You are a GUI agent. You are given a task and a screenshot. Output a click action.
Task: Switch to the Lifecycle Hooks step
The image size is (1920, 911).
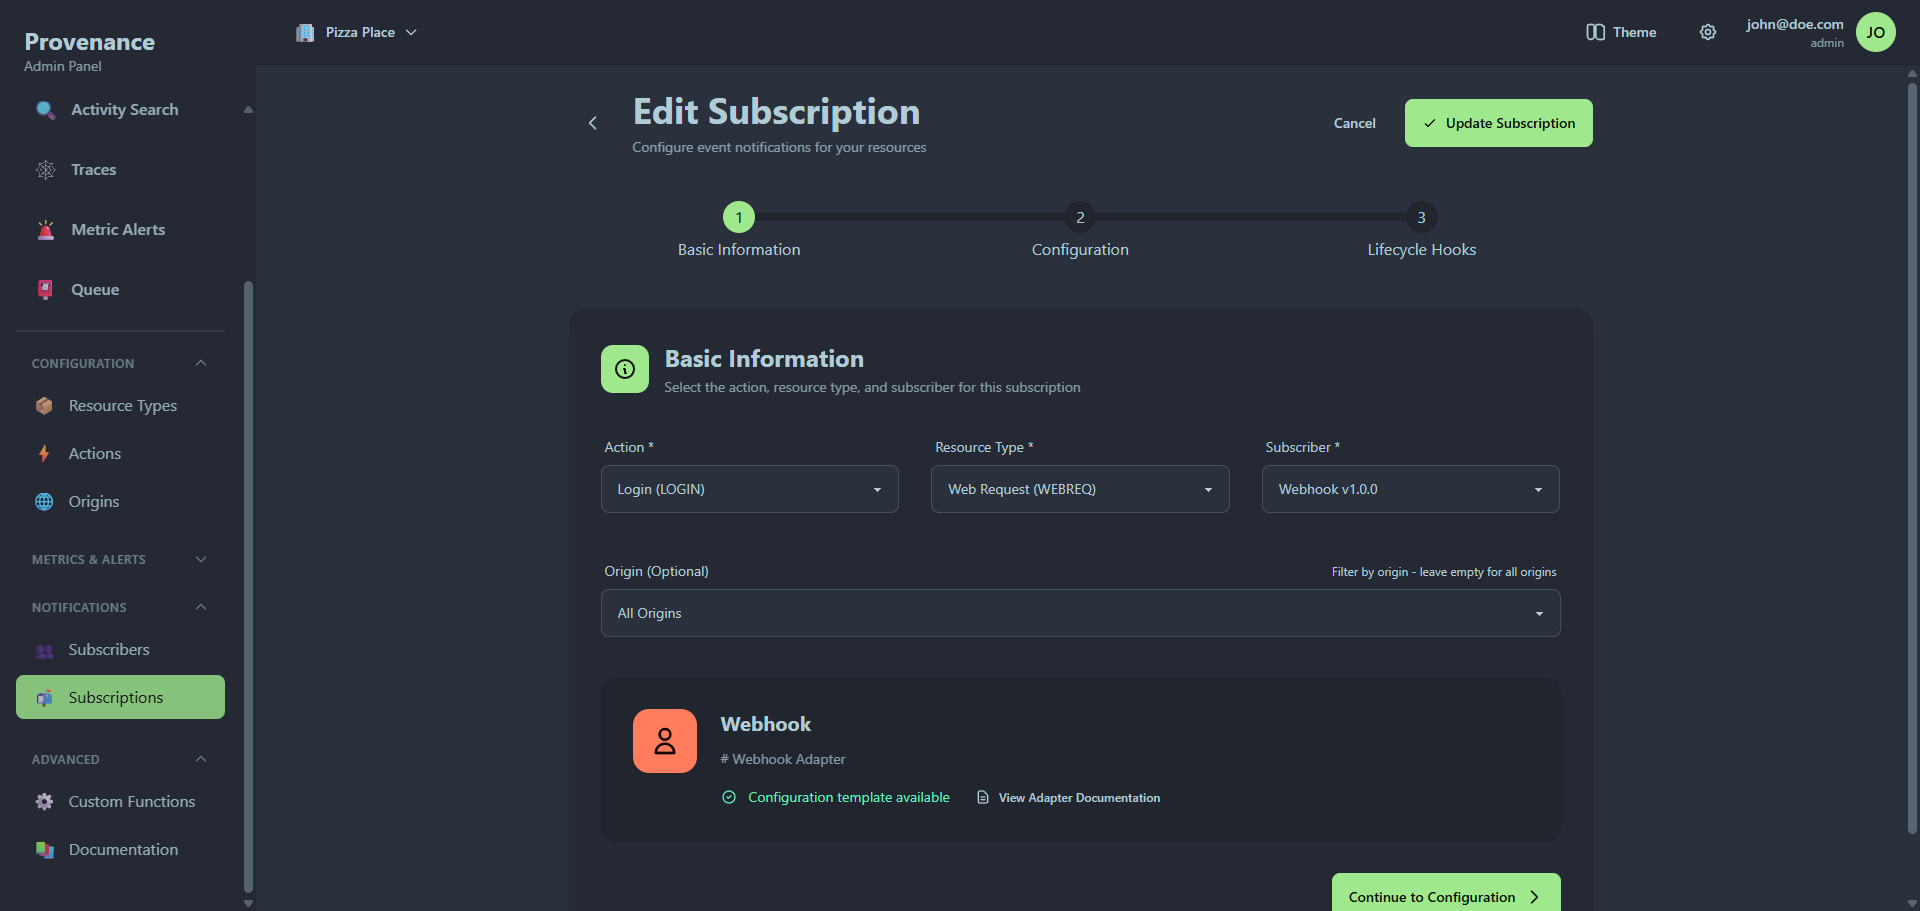[x=1421, y=217]
